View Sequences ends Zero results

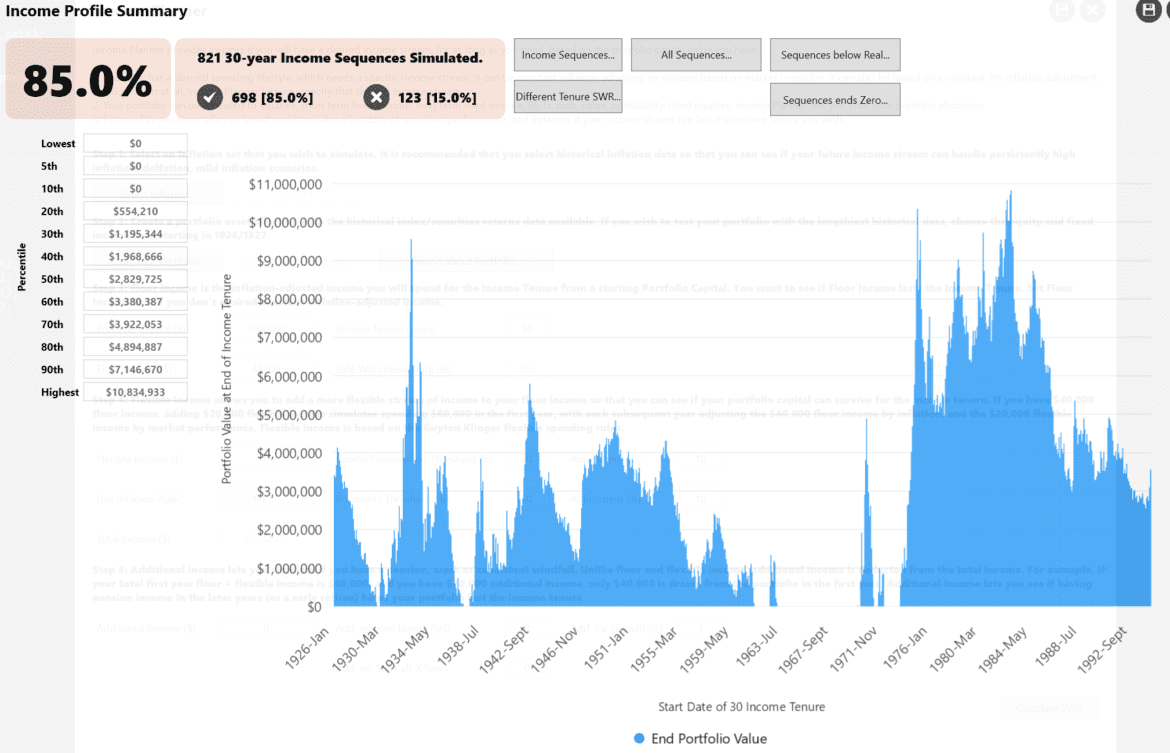(x=834, y=100)
